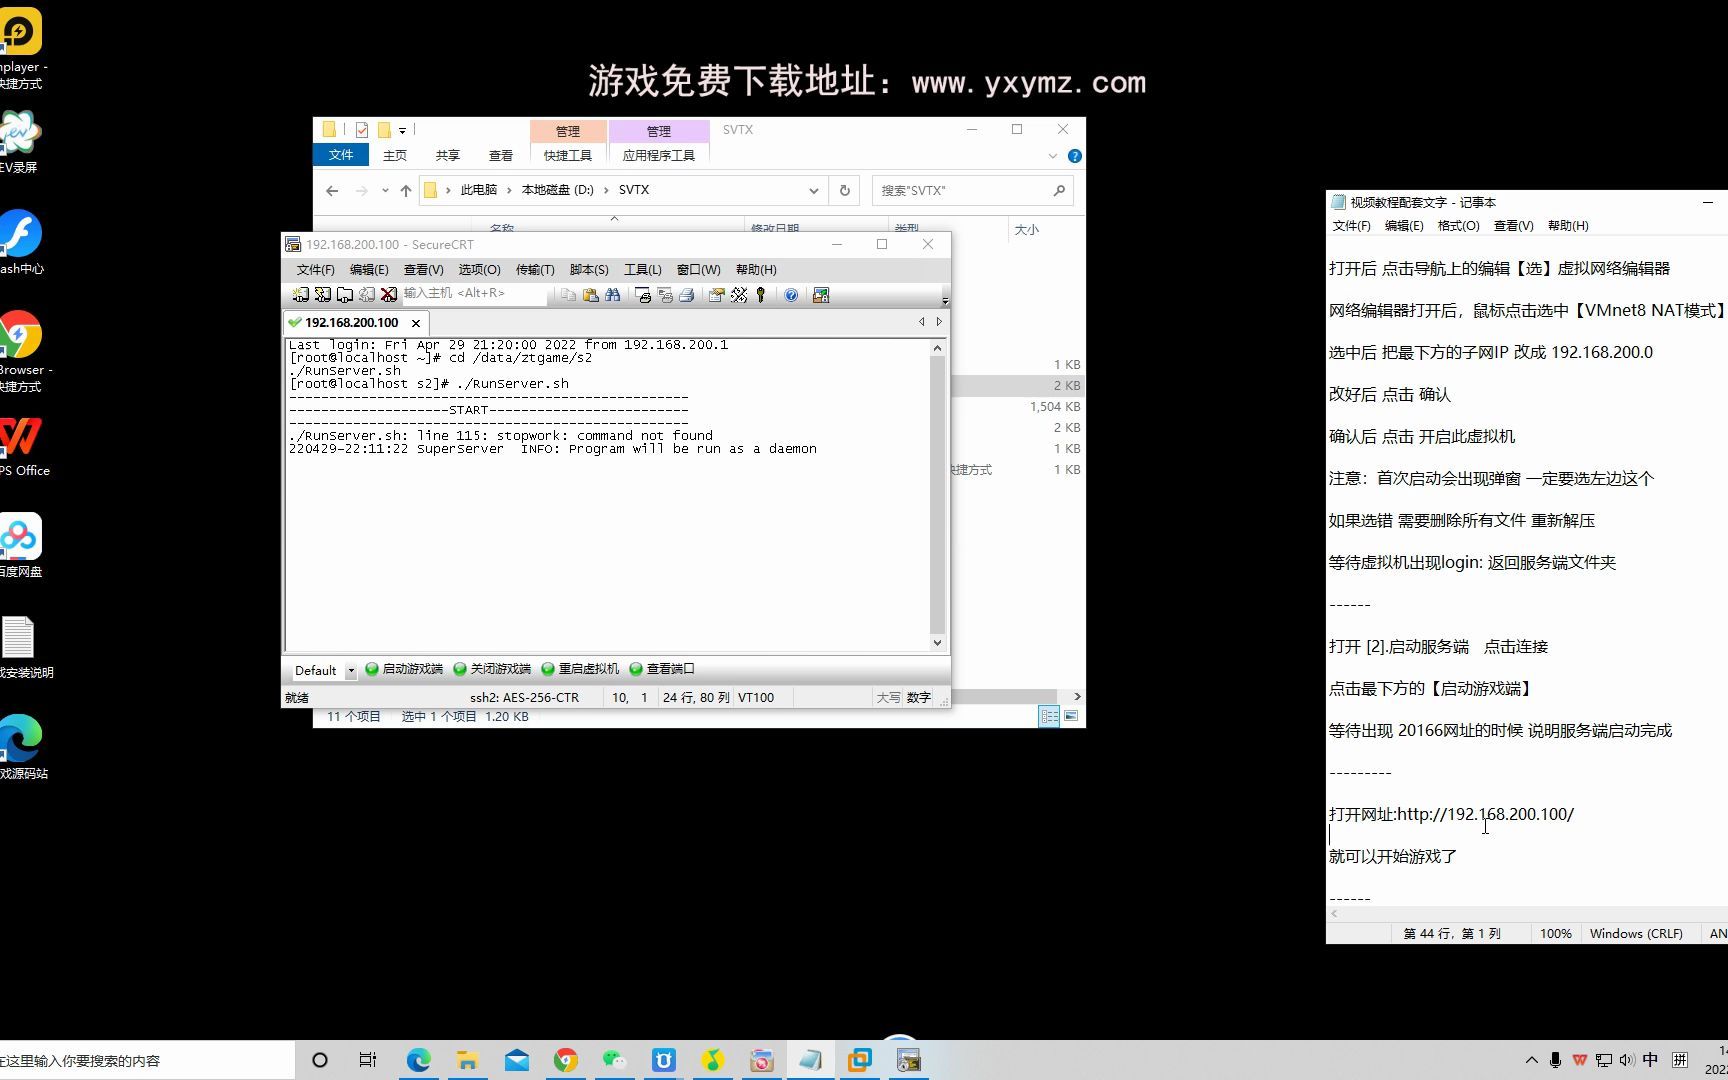Open the address bar history dropdown in Explorer

point(813,190)
